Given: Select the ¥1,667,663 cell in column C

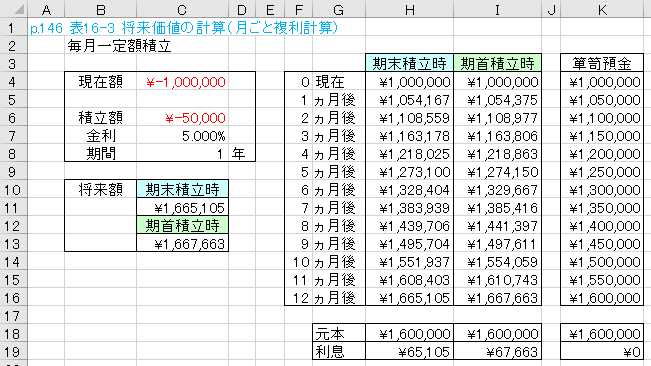Looking at the screenshot, I should (182, 244).
